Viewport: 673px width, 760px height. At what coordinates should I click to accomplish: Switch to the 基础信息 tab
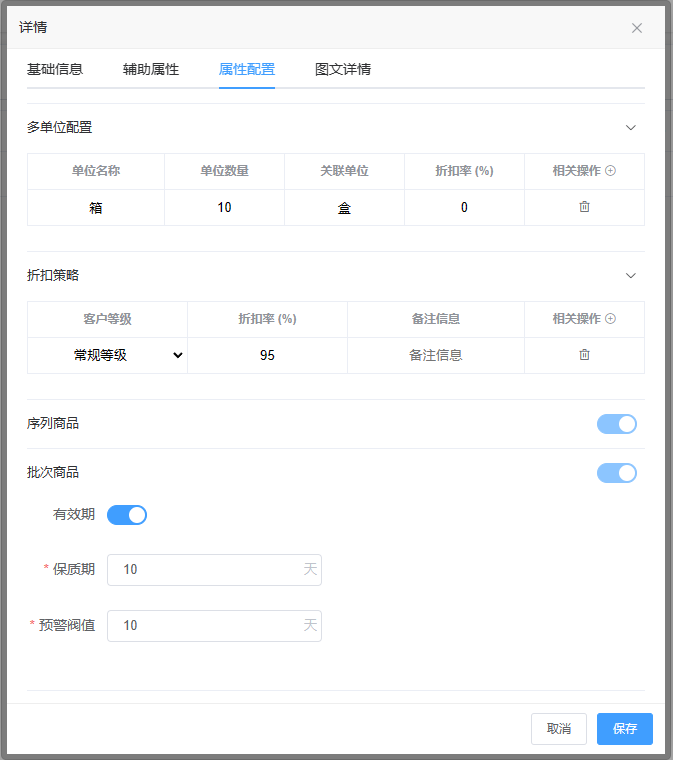coord(55,70)
